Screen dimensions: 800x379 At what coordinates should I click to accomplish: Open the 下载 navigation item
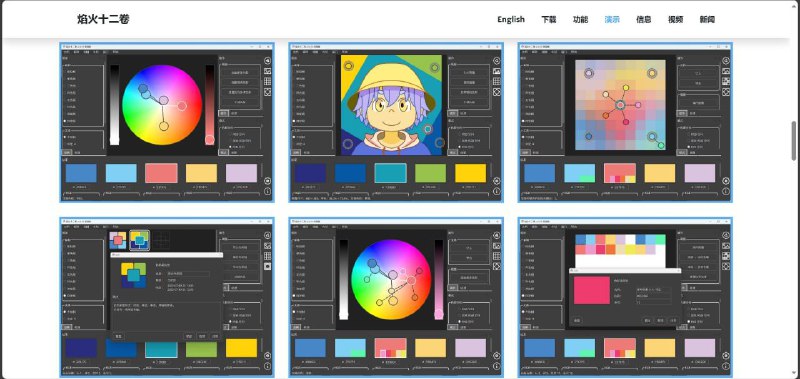pos(548,19)
